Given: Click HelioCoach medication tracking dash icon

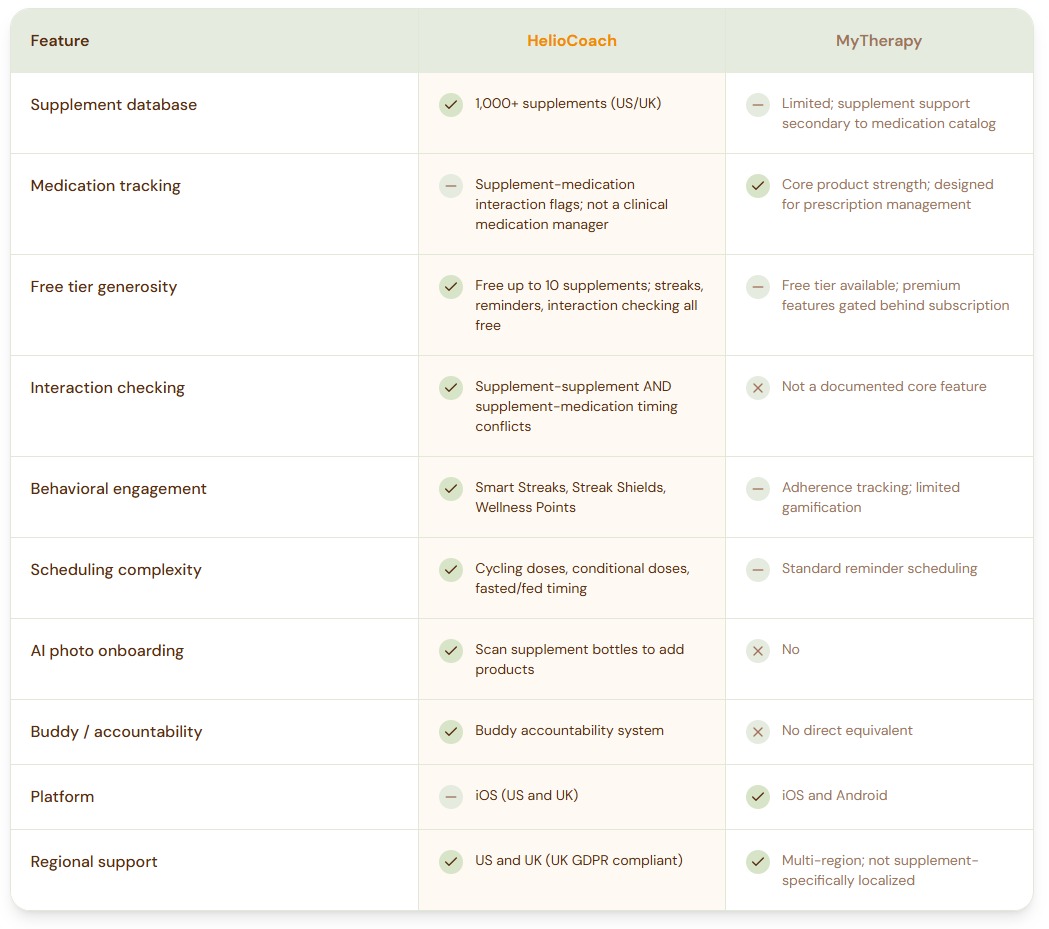Looking at the screenshot, I should click(x=451, y=186).
